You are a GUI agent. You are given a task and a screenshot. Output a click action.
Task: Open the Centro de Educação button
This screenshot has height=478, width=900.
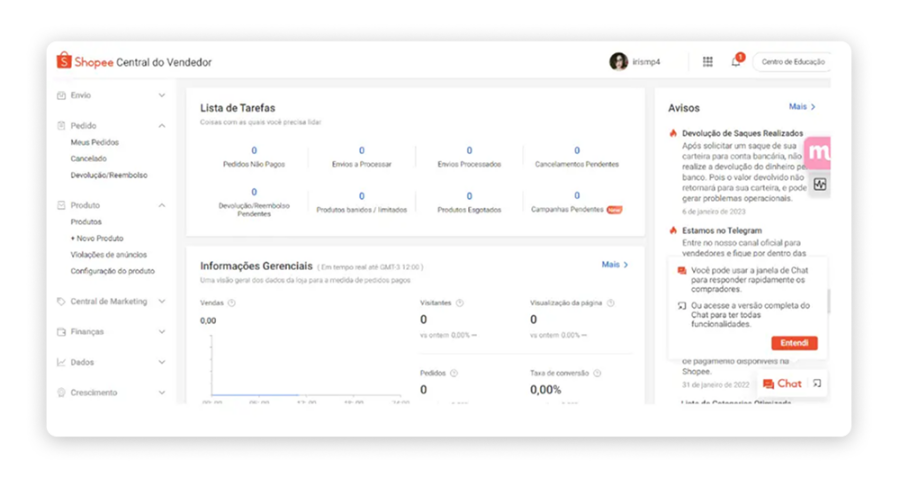(792, 62)
